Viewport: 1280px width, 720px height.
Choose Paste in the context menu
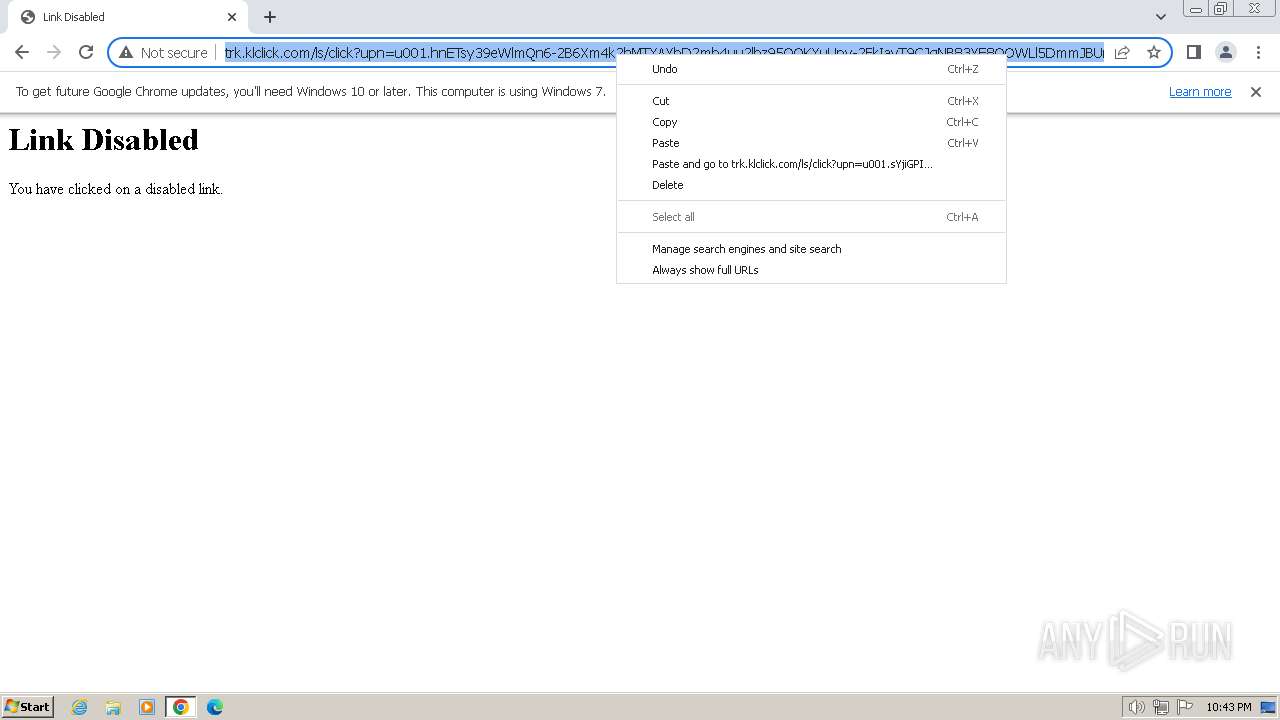pos(811,143)
